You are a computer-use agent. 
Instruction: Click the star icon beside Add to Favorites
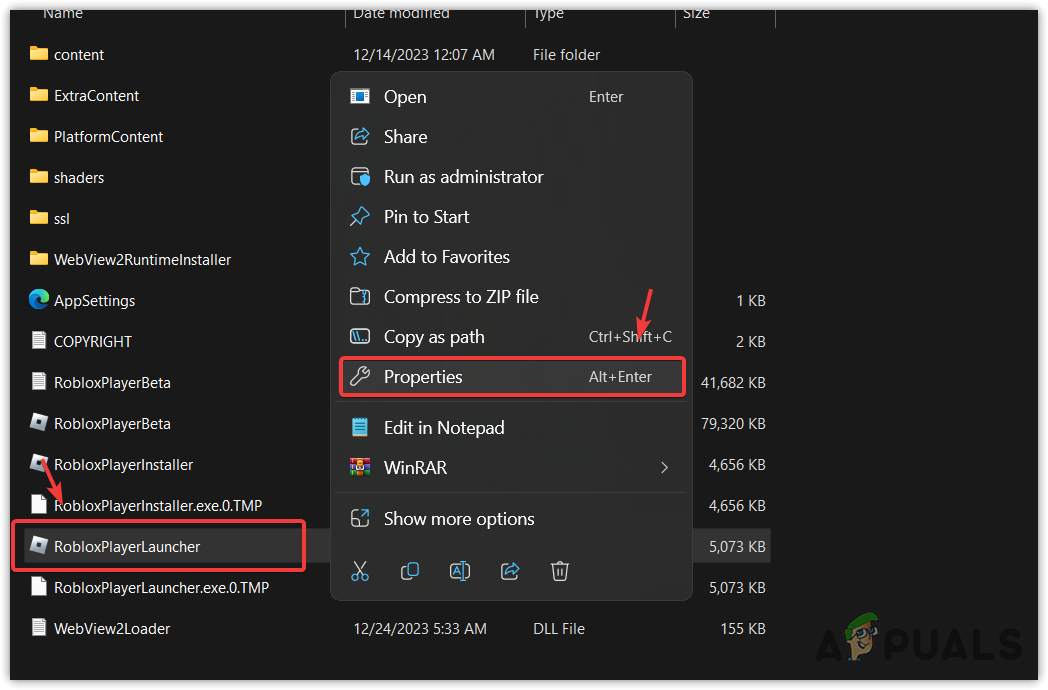360,257
